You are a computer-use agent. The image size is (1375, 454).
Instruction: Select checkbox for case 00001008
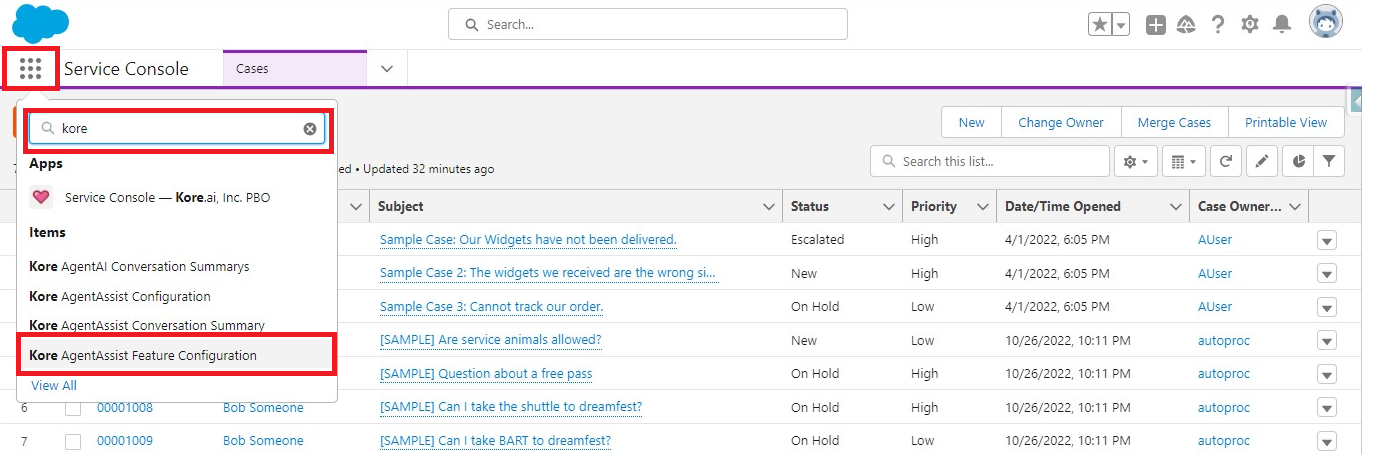pos(73,408)
